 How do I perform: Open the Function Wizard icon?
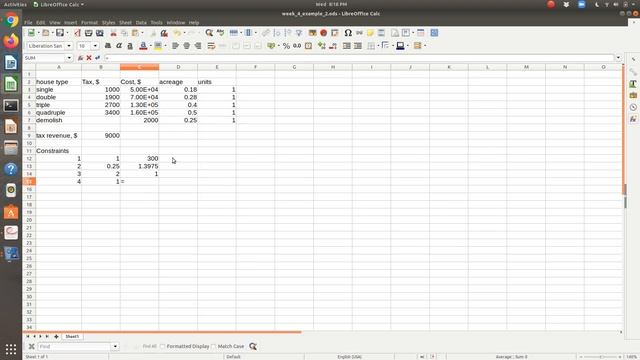coord(80,58)
